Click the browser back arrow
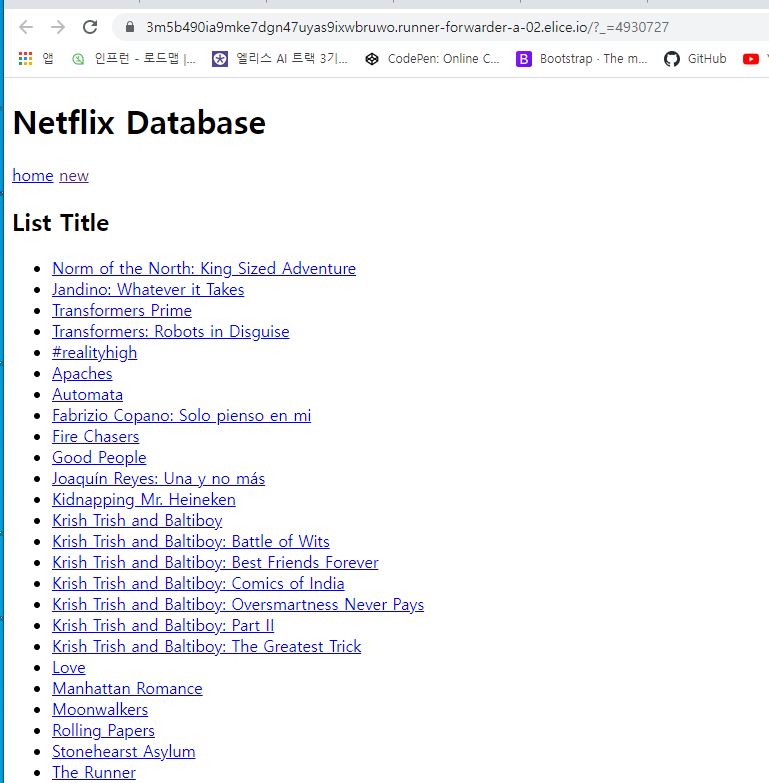The width and height of the screenshot is (769, 783). [25, 27]
